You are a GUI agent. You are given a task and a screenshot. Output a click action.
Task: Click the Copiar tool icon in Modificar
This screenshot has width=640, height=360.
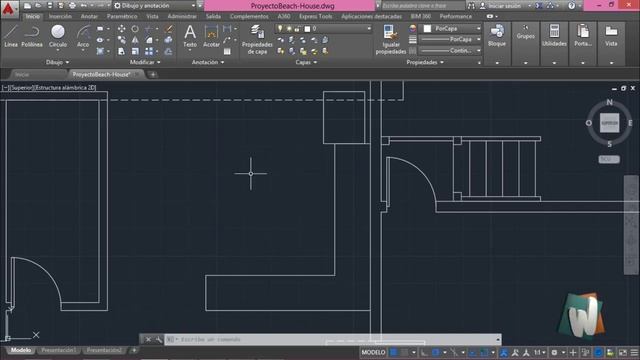[121, 40]
